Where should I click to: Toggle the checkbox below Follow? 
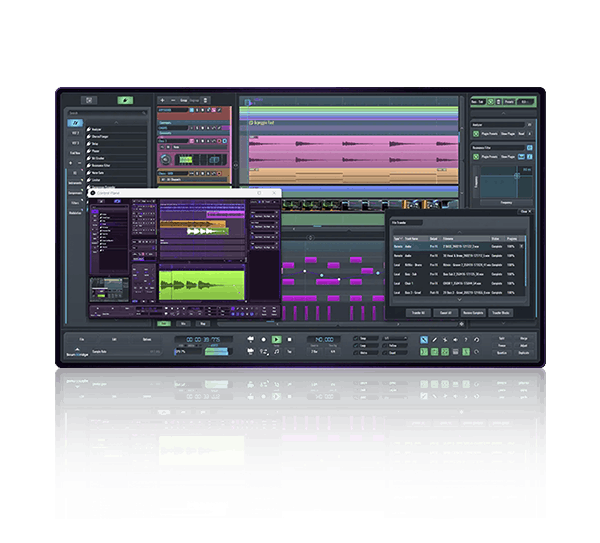pos(385,352)
